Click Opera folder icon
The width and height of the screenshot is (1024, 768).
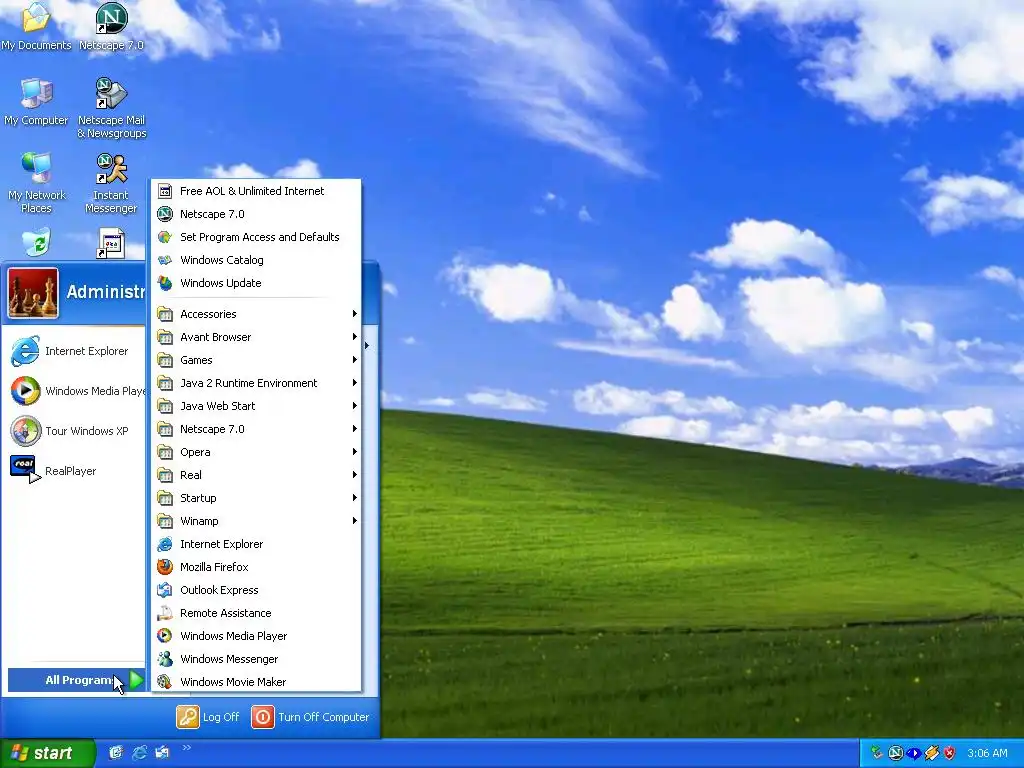pos(165,452)
